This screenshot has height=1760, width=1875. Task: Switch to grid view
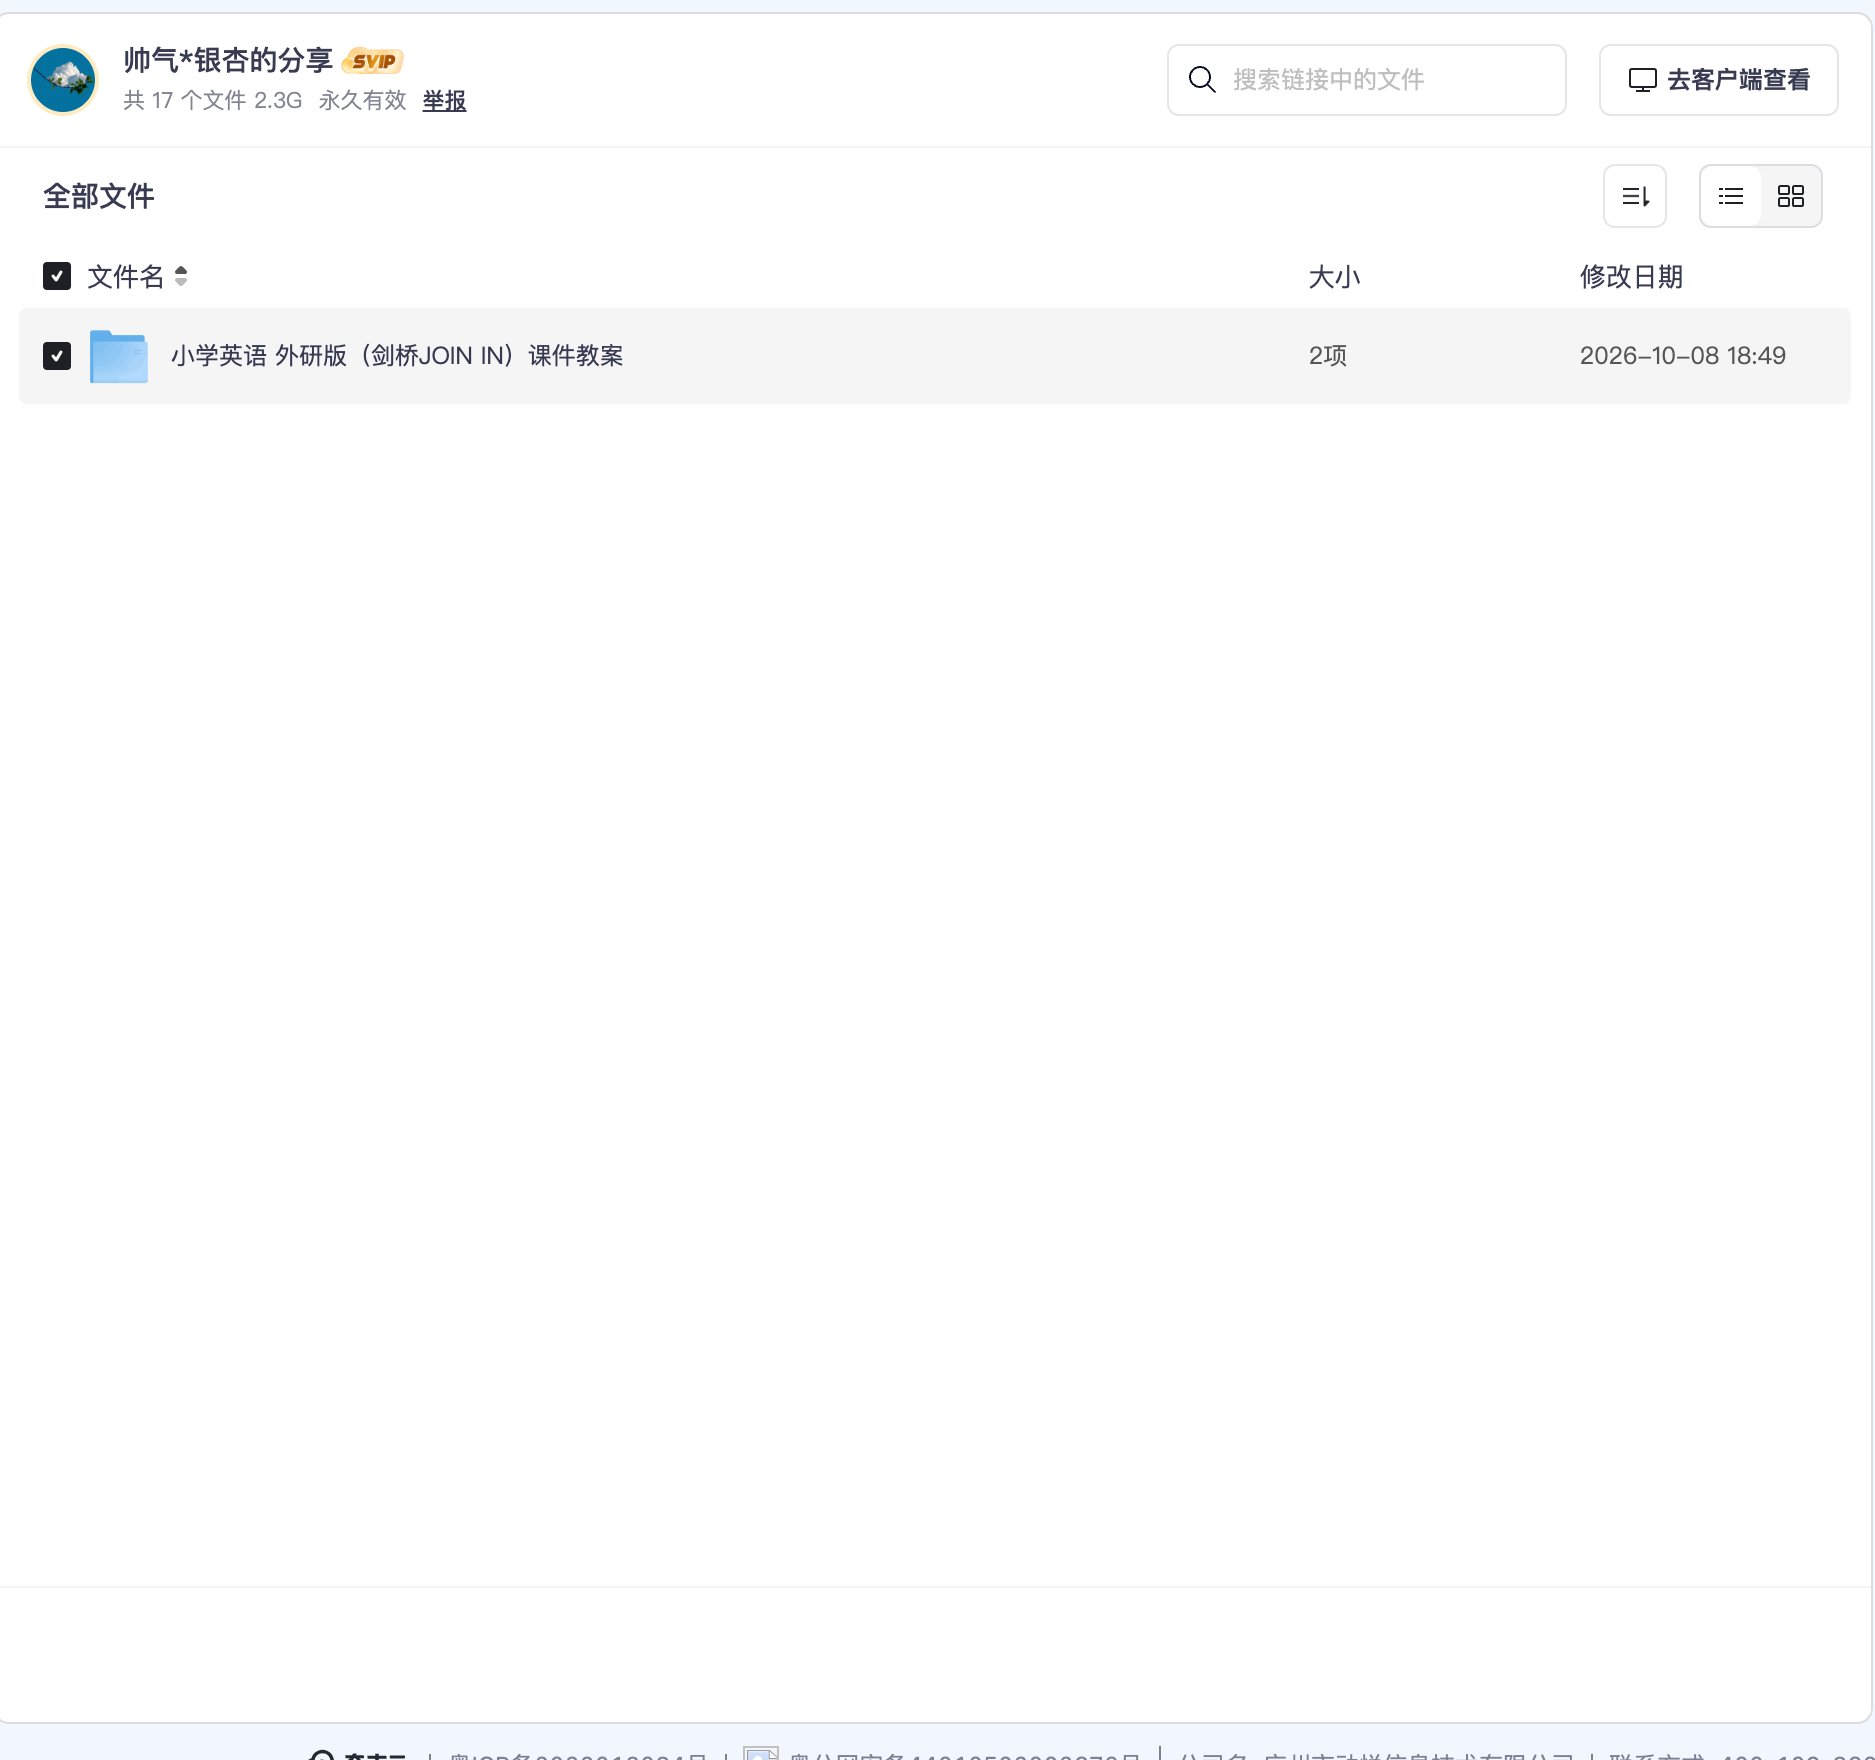pos(1791,196)
